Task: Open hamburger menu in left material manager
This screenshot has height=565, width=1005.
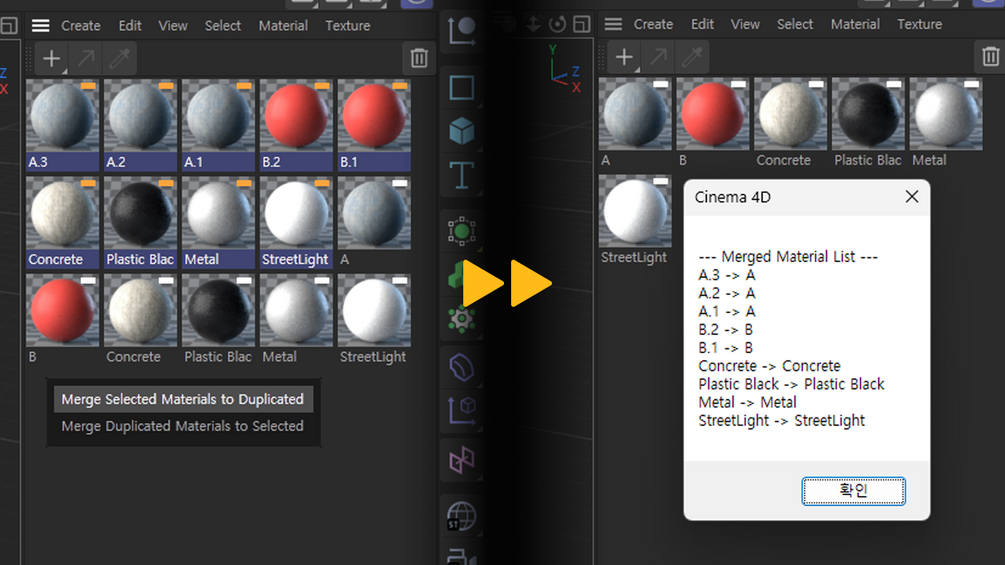Action: pyautogui.click(x=40, y=26)
